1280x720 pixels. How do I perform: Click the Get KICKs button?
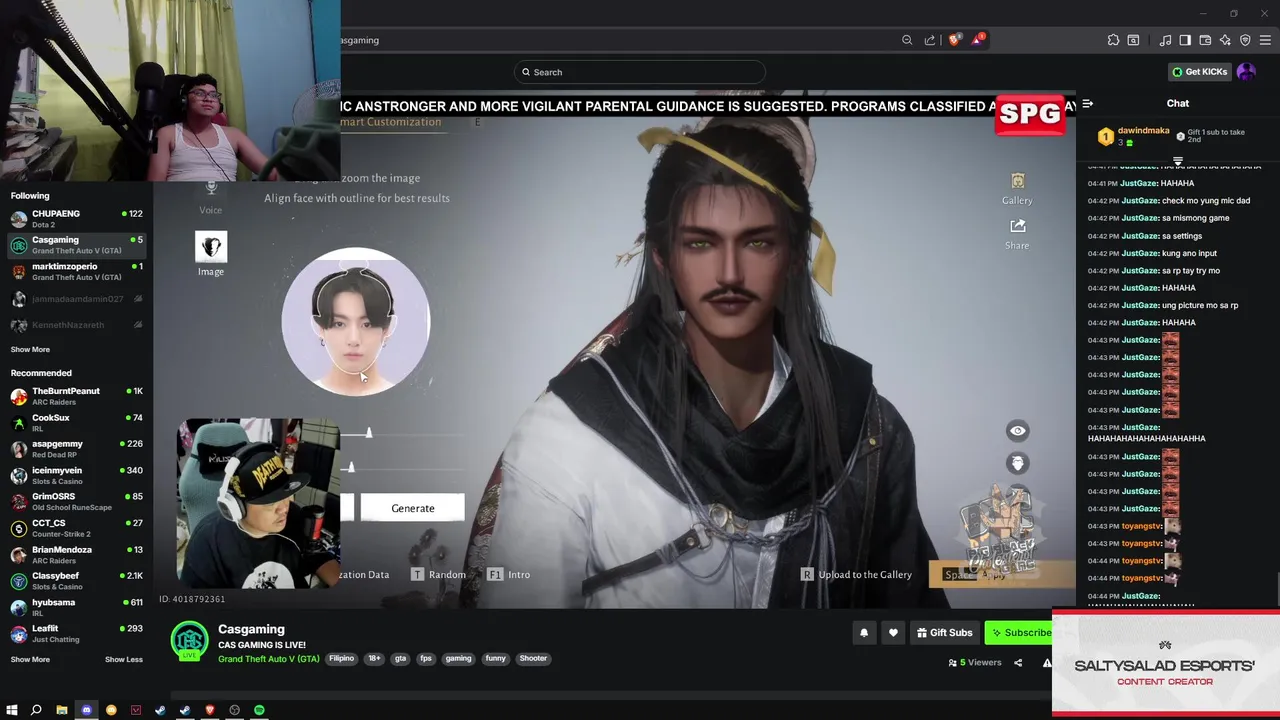(x=1200, y=72)
